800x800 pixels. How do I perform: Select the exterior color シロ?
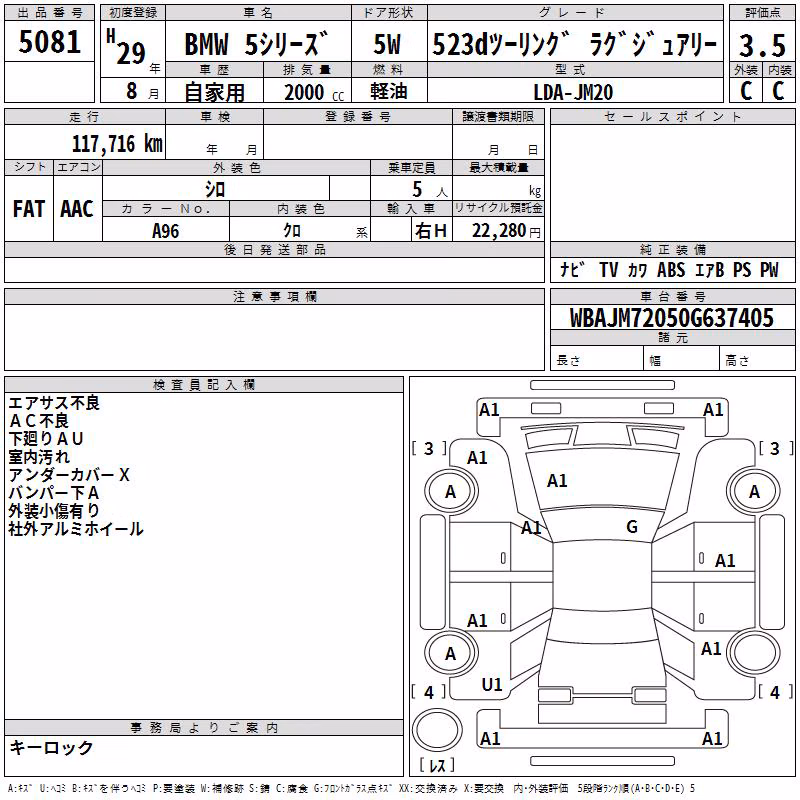click(x=215, y=189)
